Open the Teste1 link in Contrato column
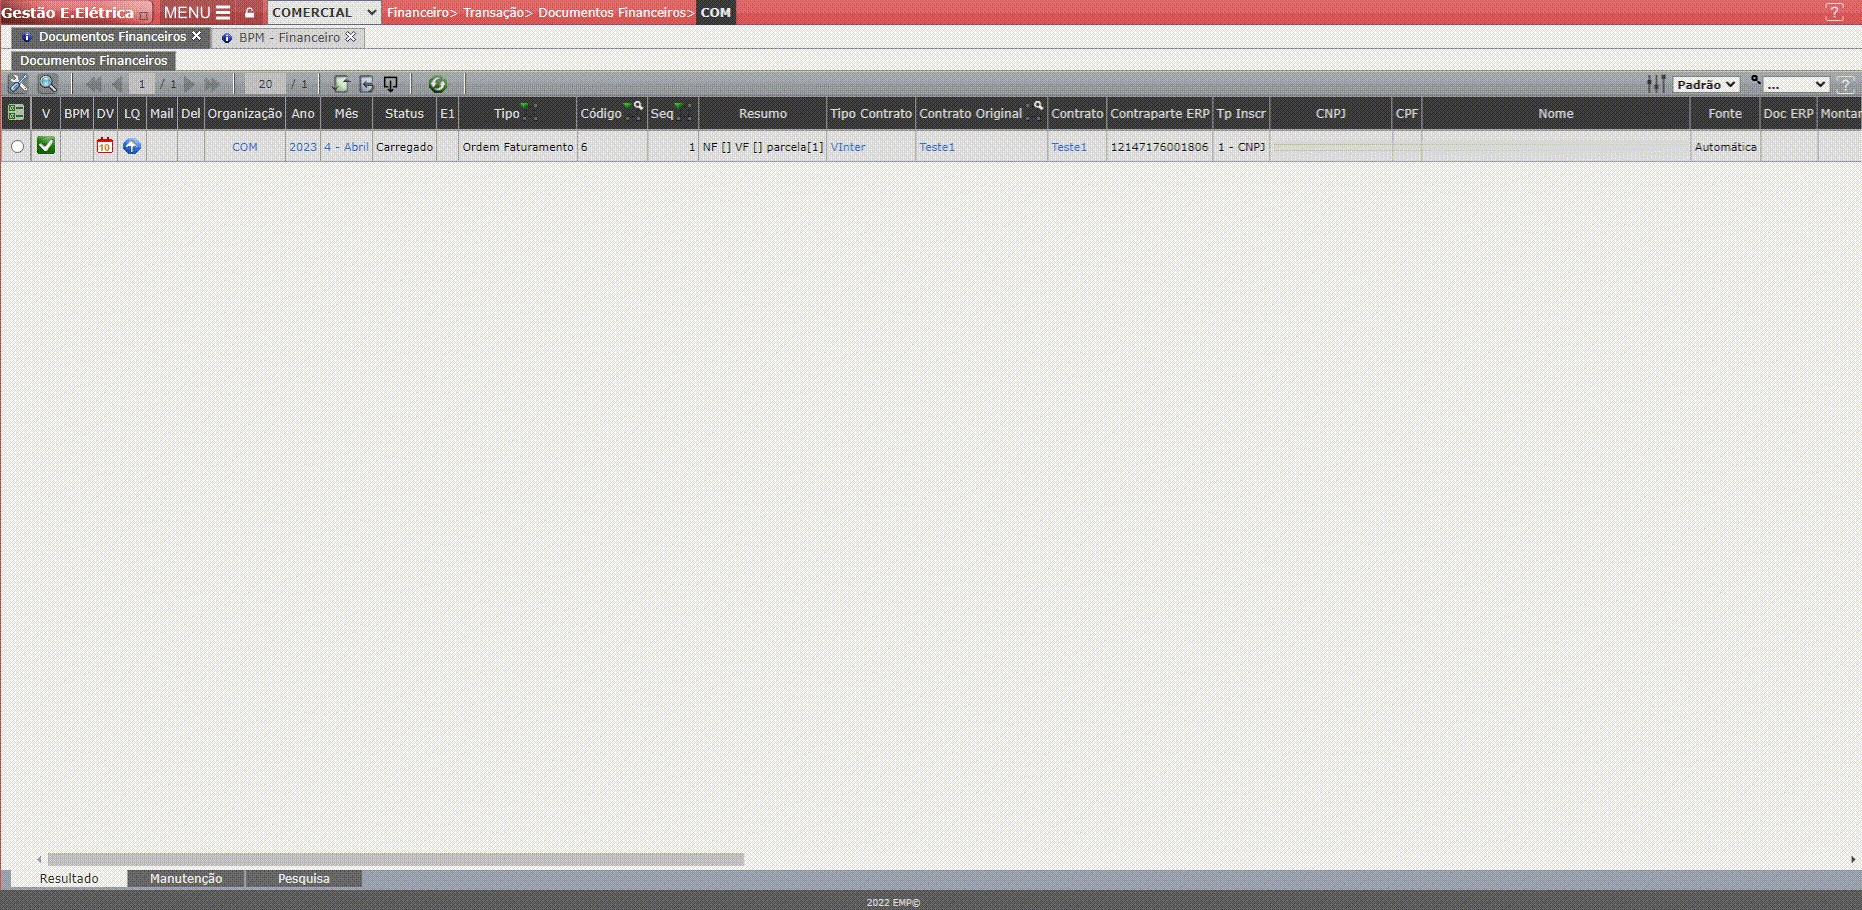This screenshot has width=1862, height=910. pyautogui.click(x=1069, y=147)
